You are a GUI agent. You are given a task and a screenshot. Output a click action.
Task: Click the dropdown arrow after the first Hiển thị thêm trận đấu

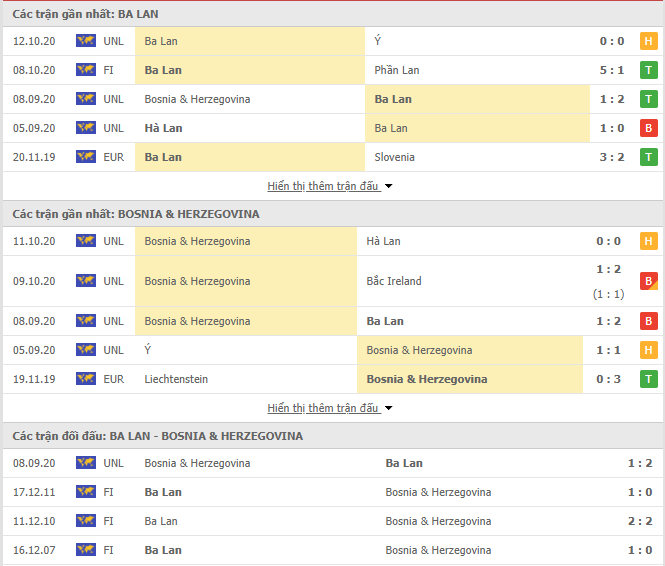coord(388,186)
